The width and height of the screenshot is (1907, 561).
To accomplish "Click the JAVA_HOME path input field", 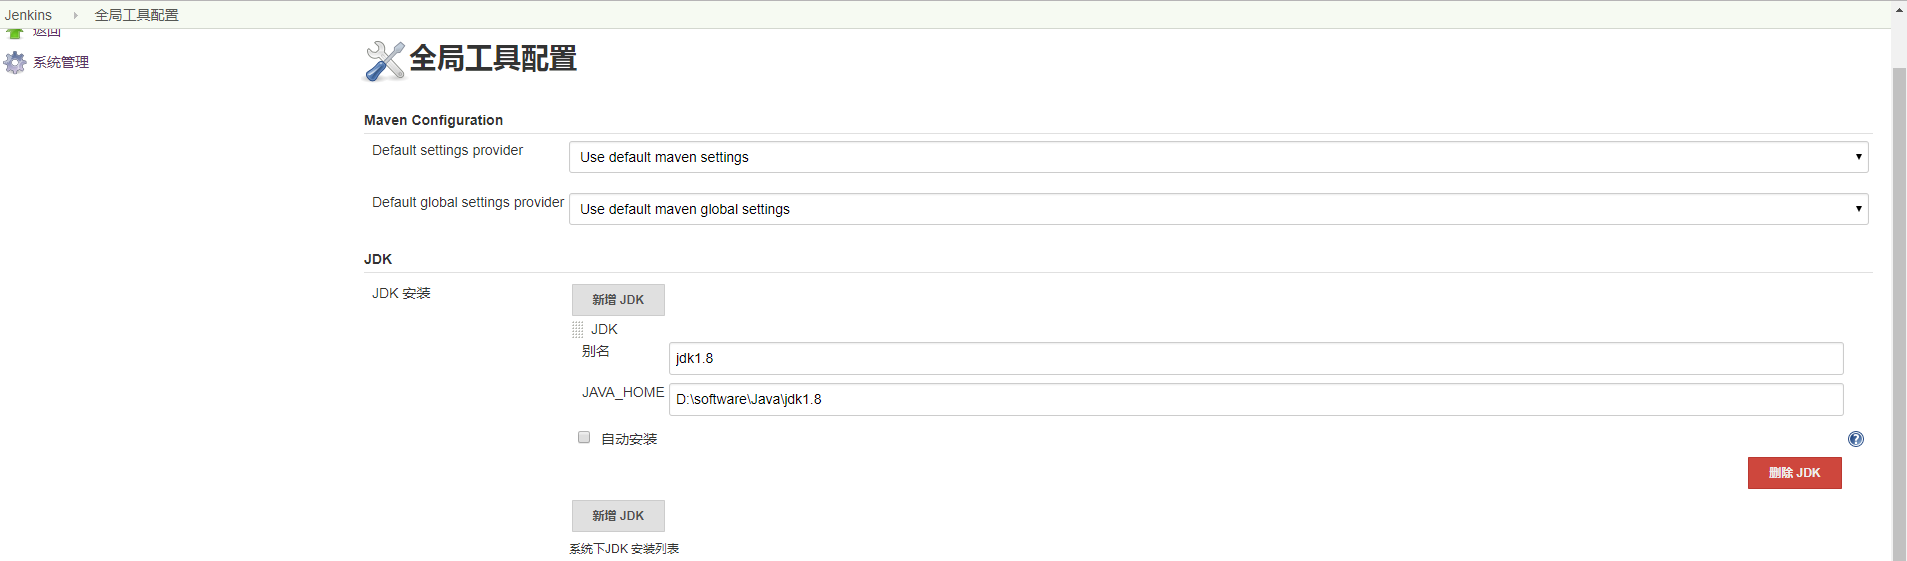I will (1255, 399).
